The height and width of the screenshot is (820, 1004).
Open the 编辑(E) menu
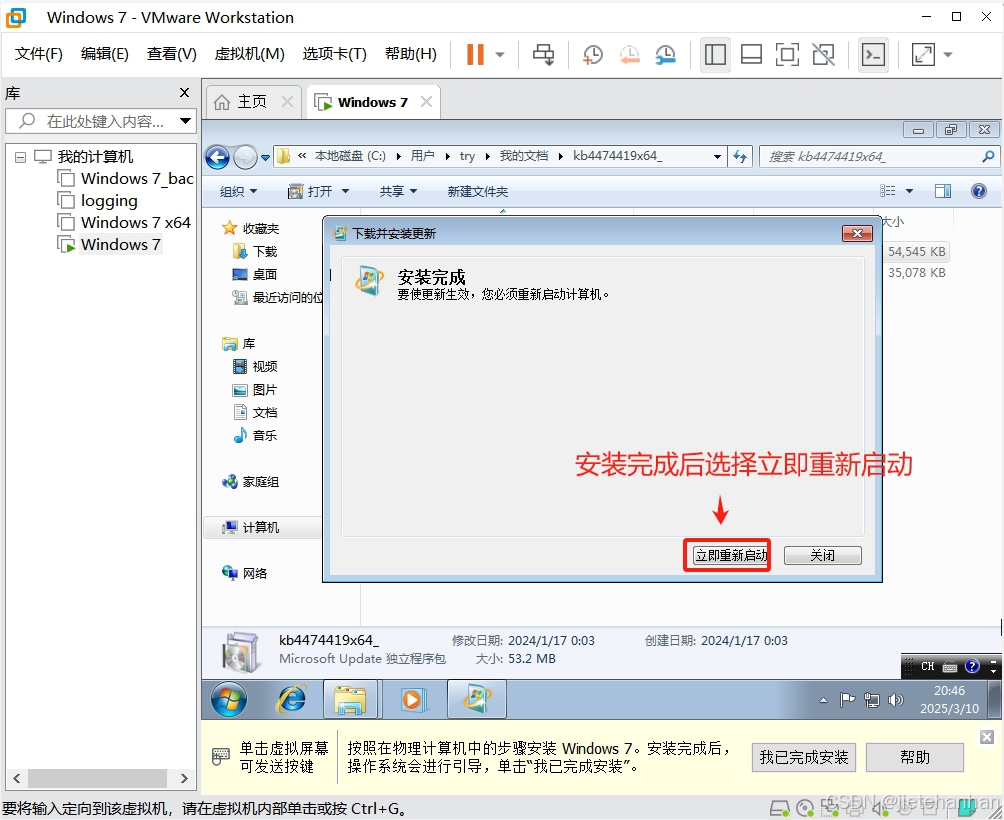(104, 54)
